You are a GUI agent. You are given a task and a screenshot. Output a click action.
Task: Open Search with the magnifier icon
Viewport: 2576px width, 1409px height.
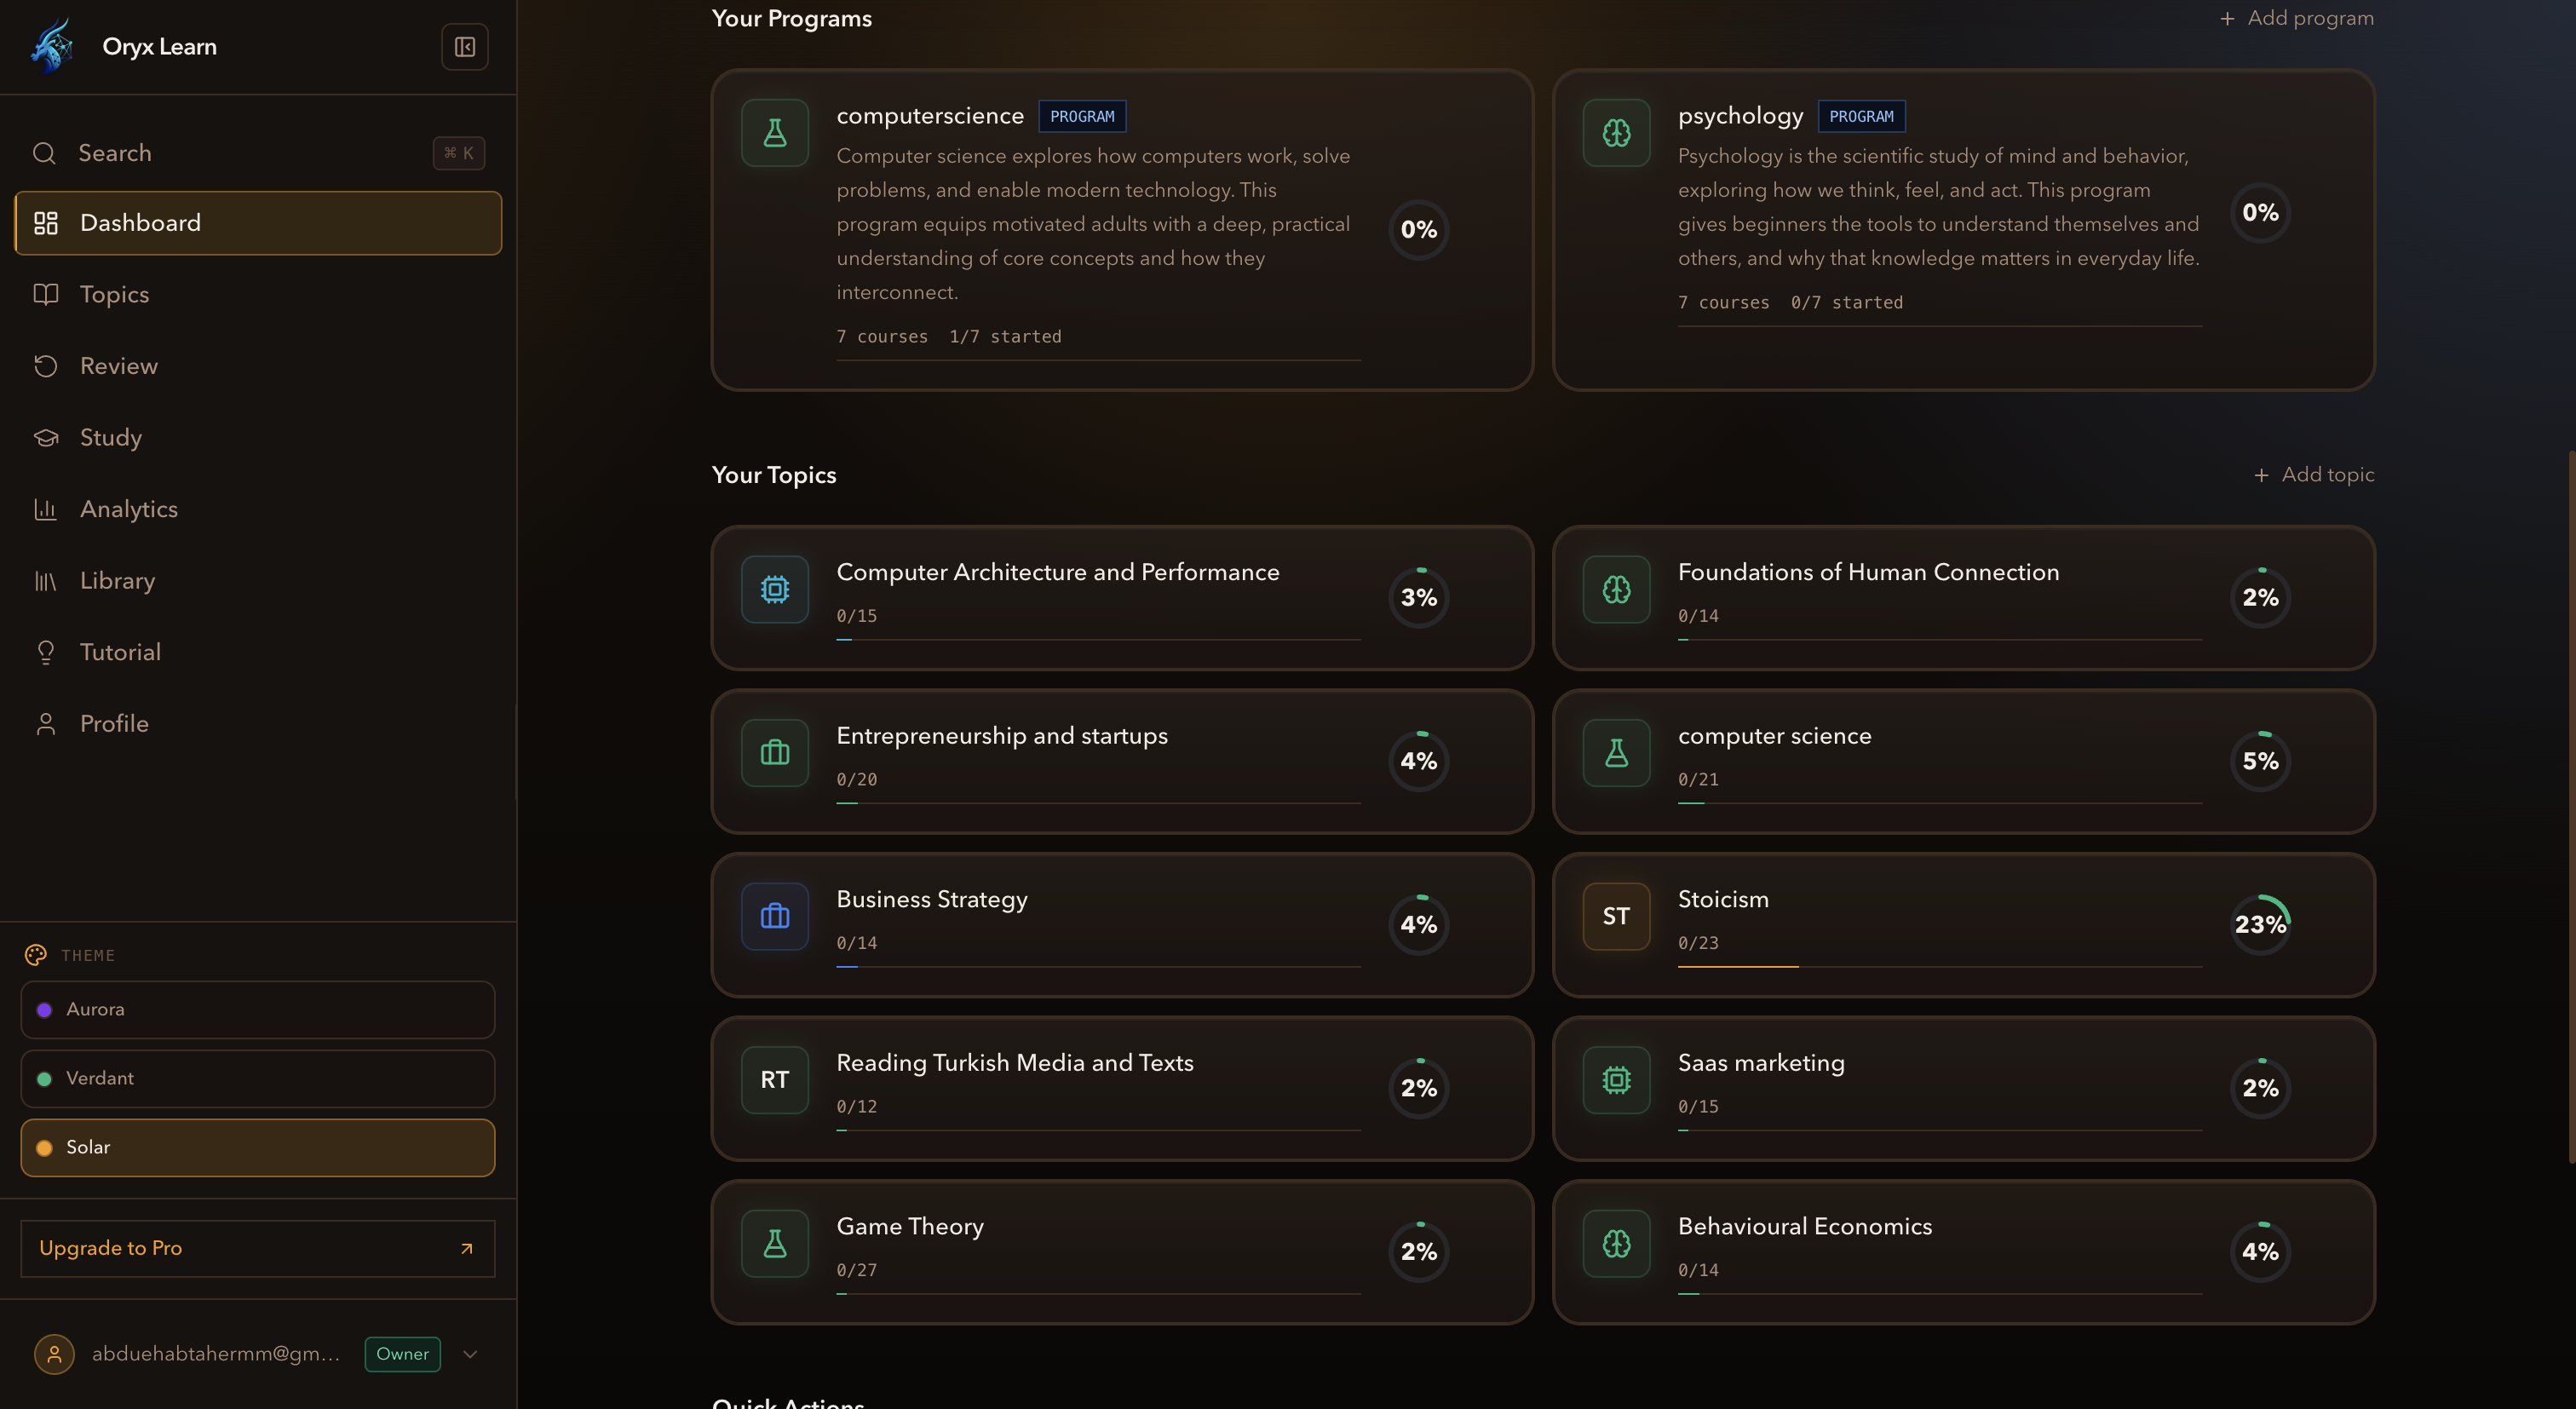click(44, 153)
